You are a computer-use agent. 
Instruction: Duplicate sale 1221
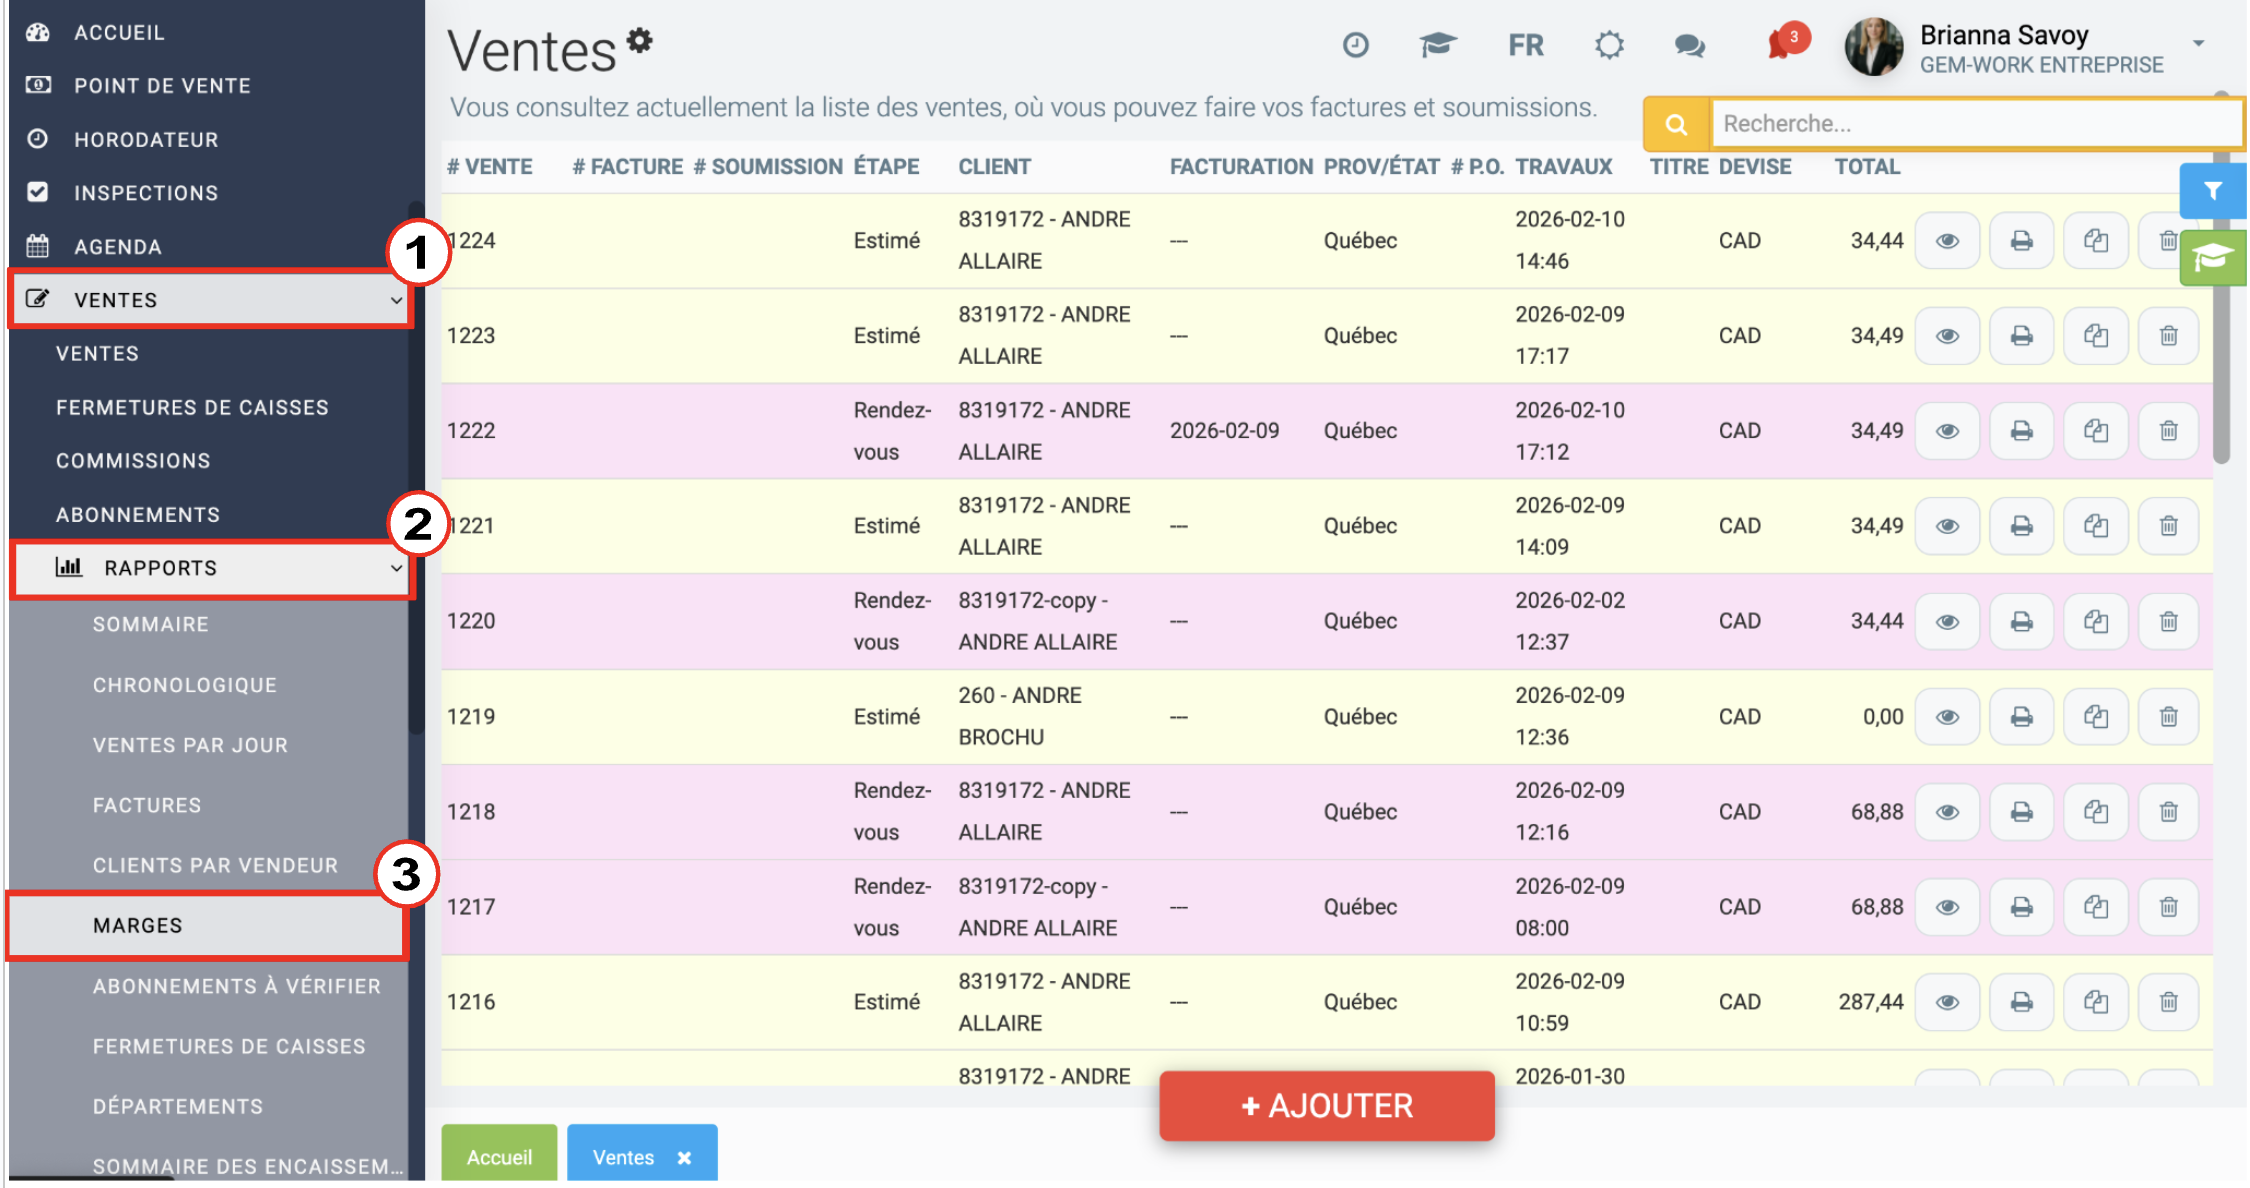point(2095,526)
